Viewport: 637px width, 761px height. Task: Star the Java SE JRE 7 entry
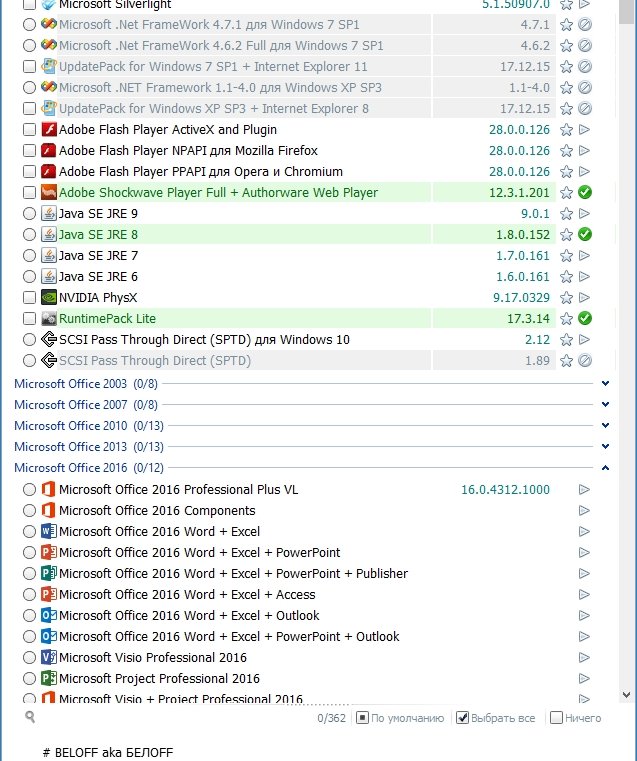(x=566, y=256)
